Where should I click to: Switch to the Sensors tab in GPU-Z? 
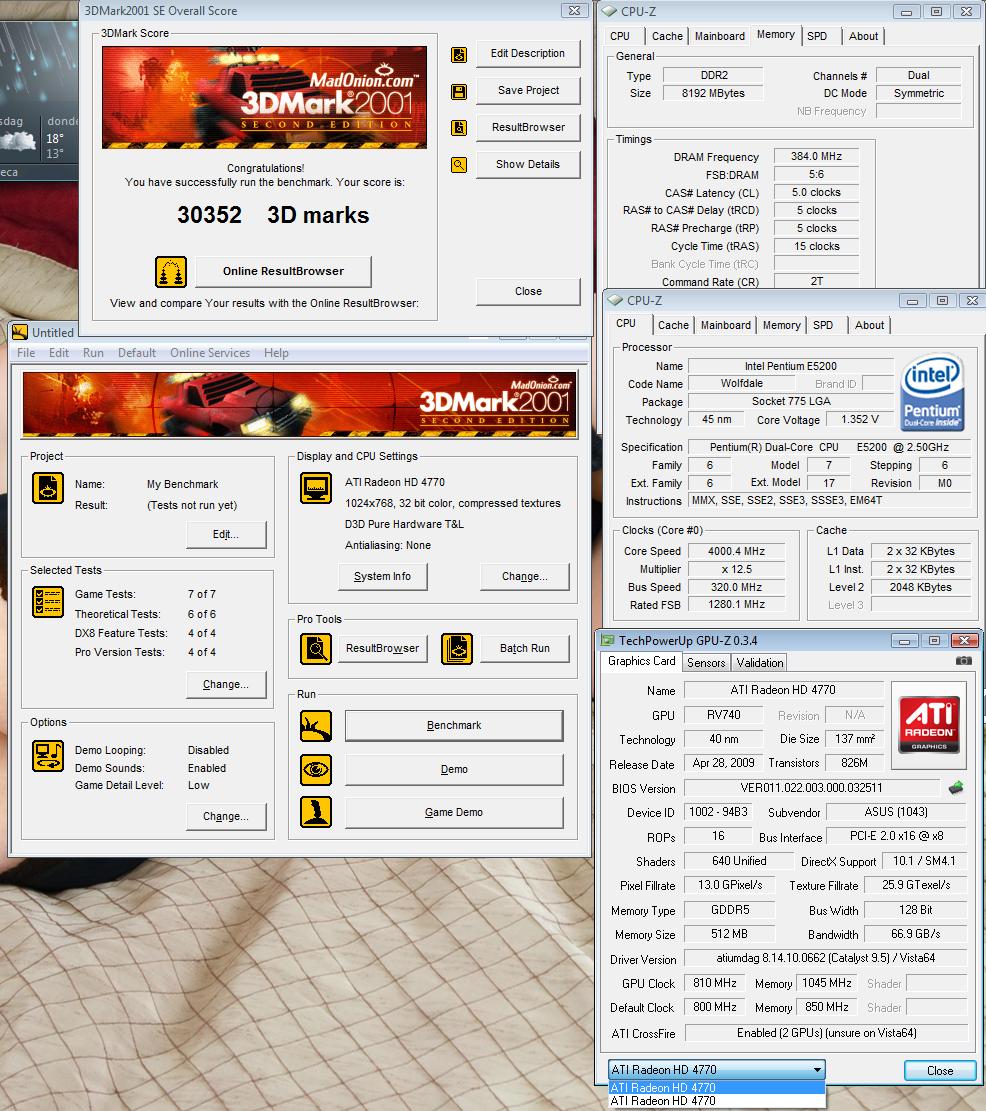(x=706, y=662)
